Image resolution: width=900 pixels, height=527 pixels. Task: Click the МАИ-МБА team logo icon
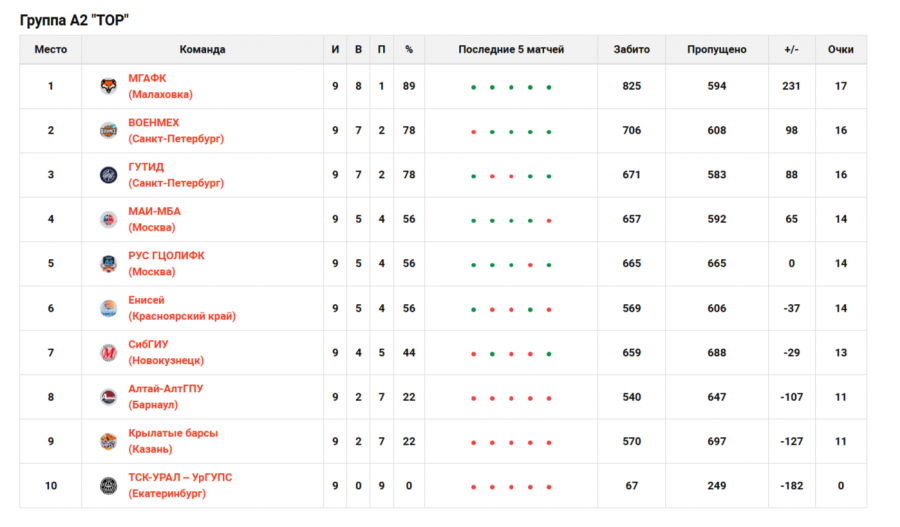point(108,219)
